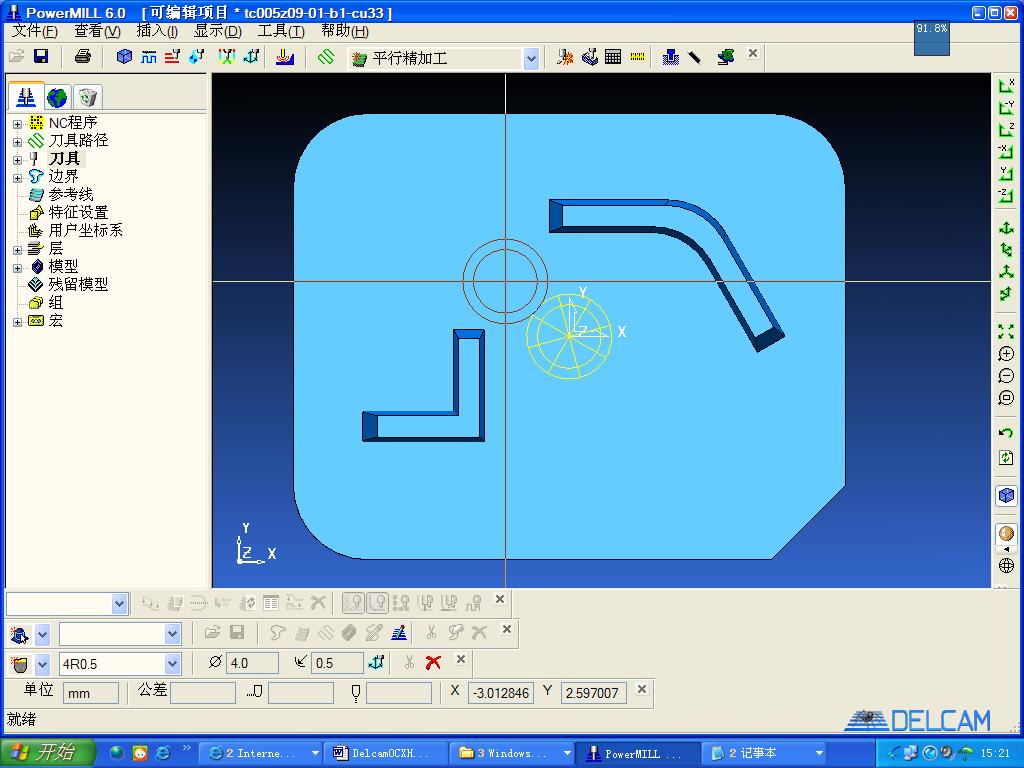This screenshot has height=768, width=1024.
Task: Toggle first light bulb draw button
Action: point(353,602)
